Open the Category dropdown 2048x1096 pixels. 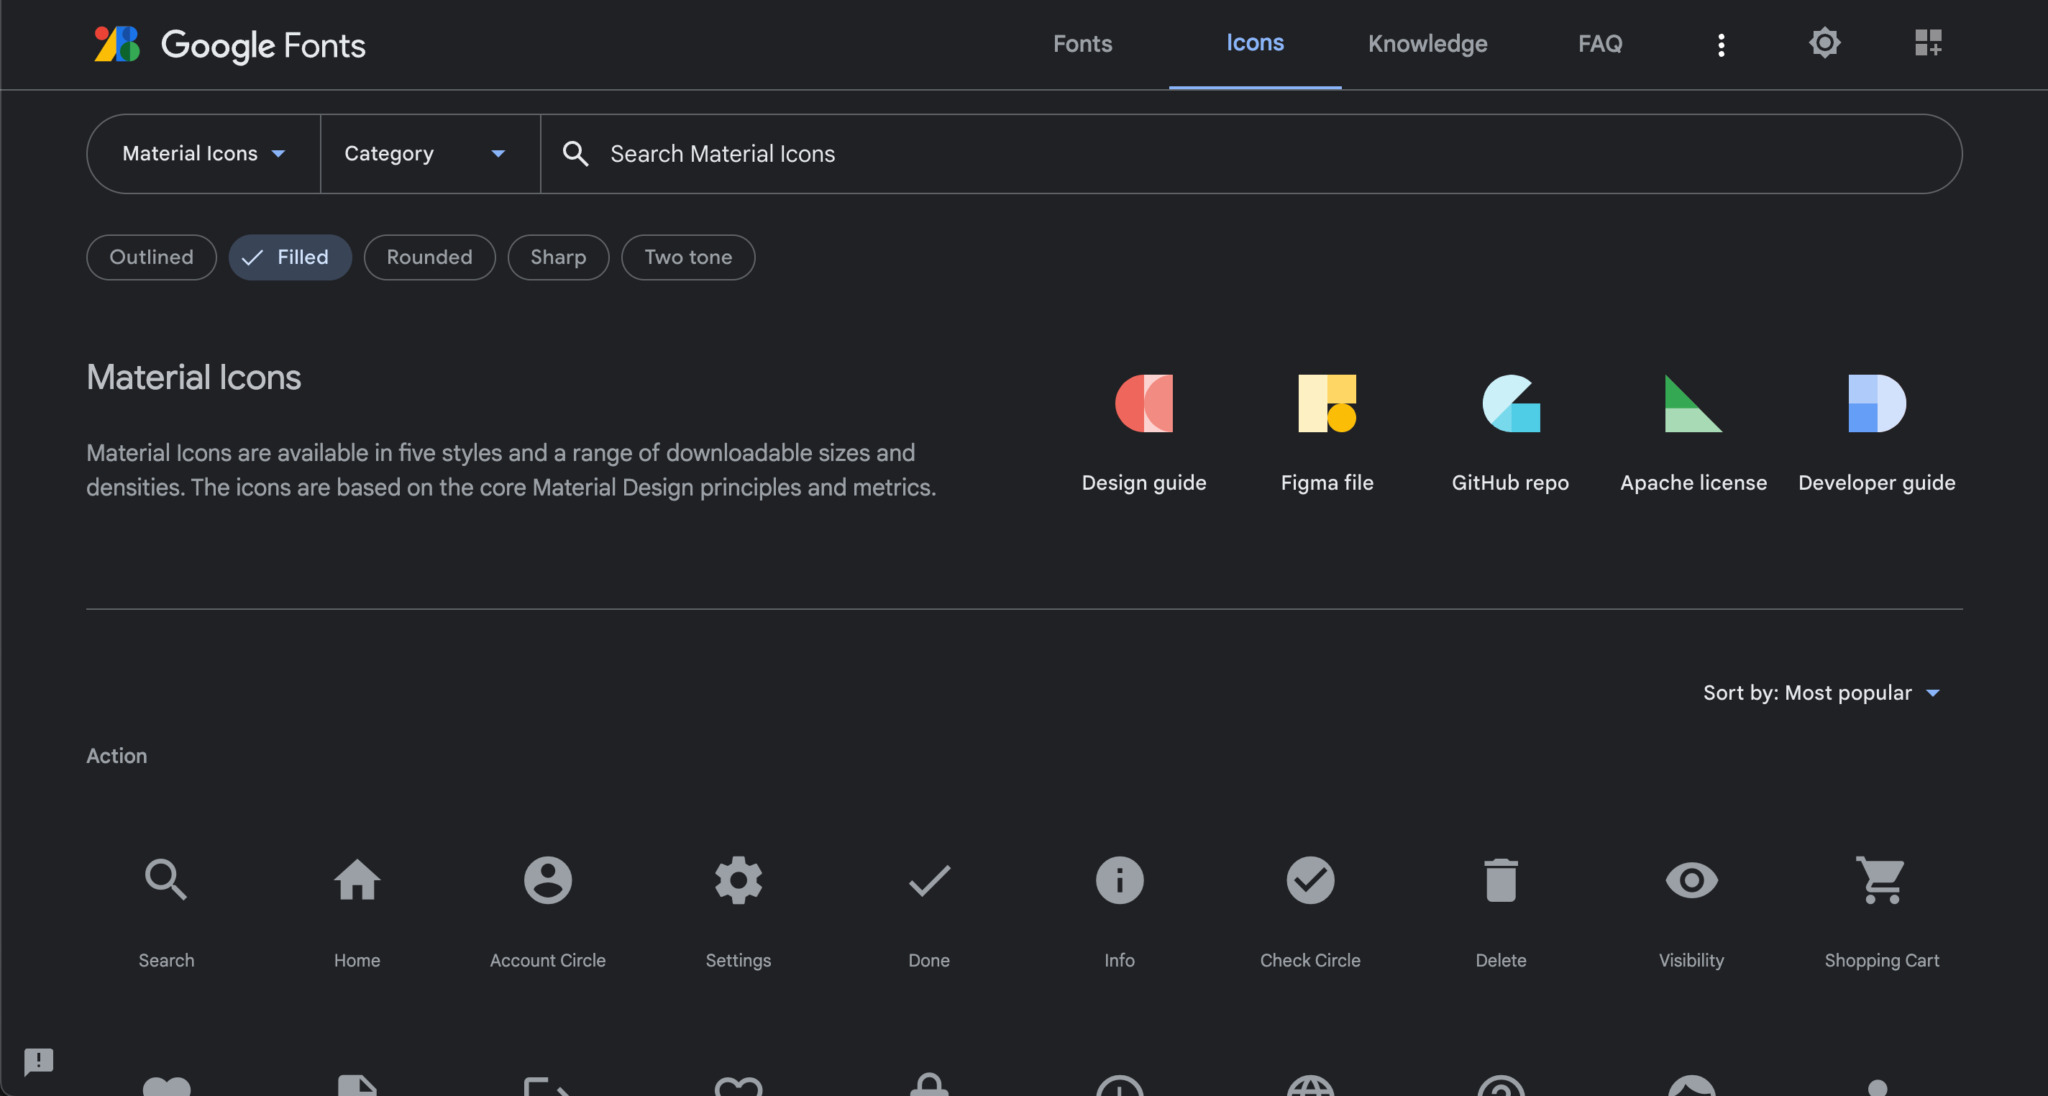point(425,154)
